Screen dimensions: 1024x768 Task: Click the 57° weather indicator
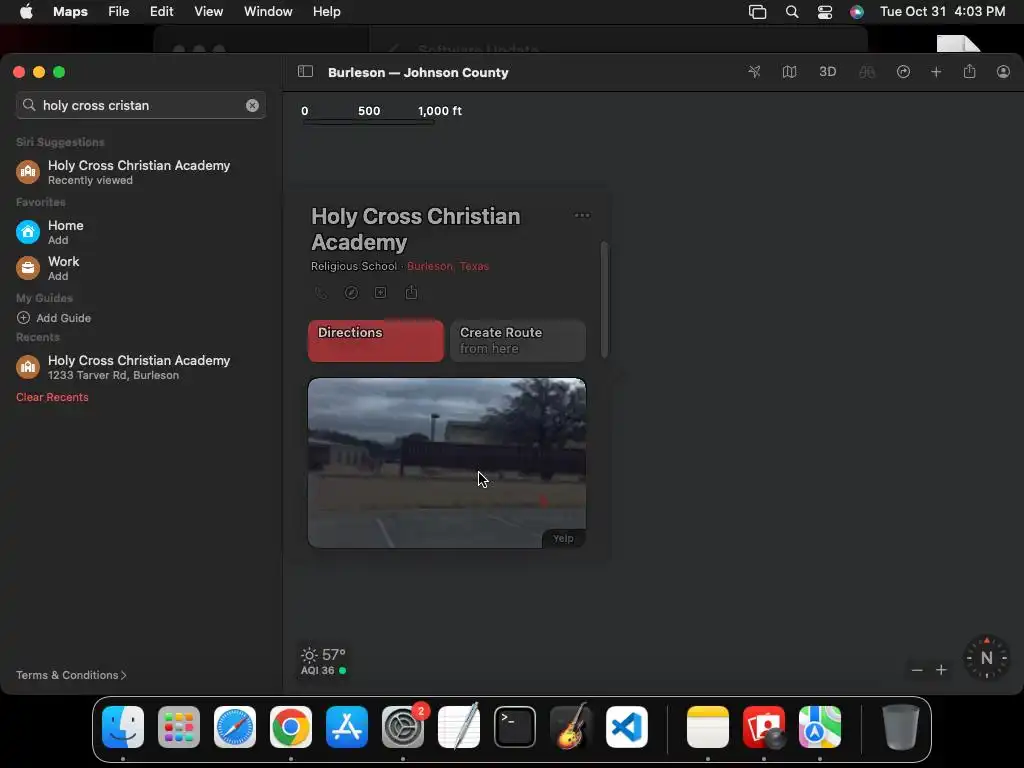point(323,655)
